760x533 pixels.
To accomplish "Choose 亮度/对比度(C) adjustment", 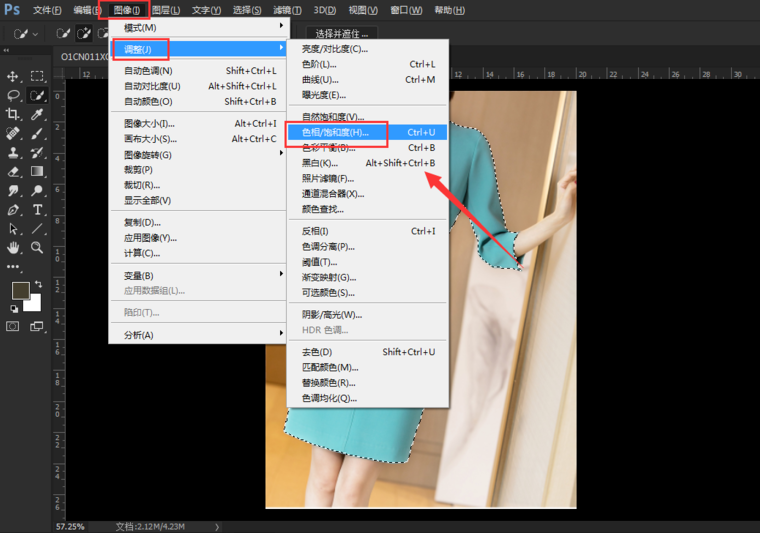I will pos(367,49).
